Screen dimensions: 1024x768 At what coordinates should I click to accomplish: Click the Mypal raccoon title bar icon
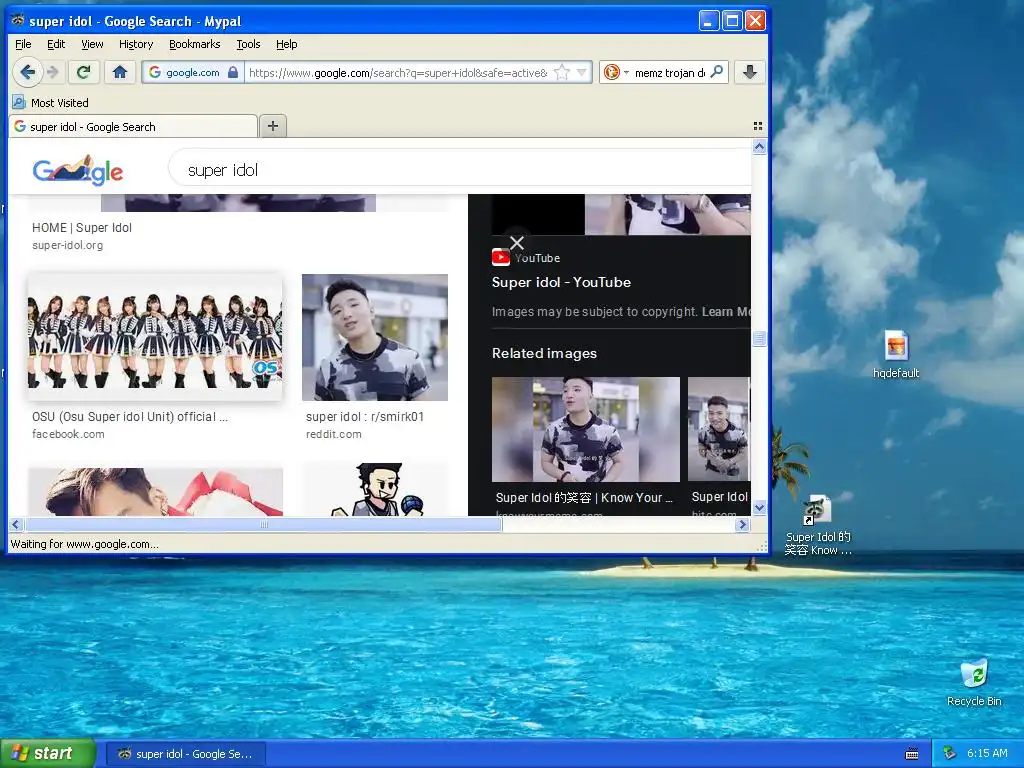click(x=18, y=20)
